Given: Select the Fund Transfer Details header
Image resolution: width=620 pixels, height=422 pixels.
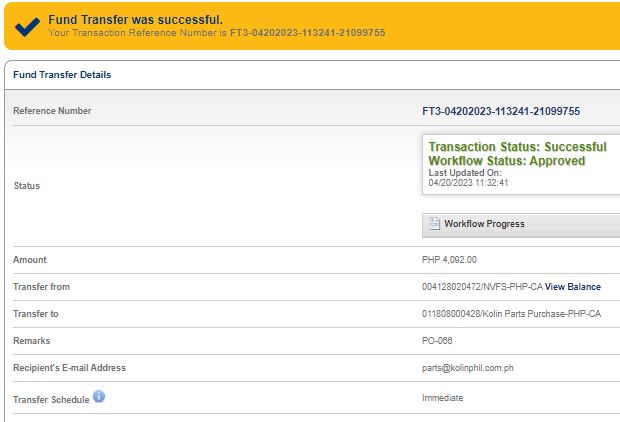Looking at the screenshot, I should tap(62, 75).
